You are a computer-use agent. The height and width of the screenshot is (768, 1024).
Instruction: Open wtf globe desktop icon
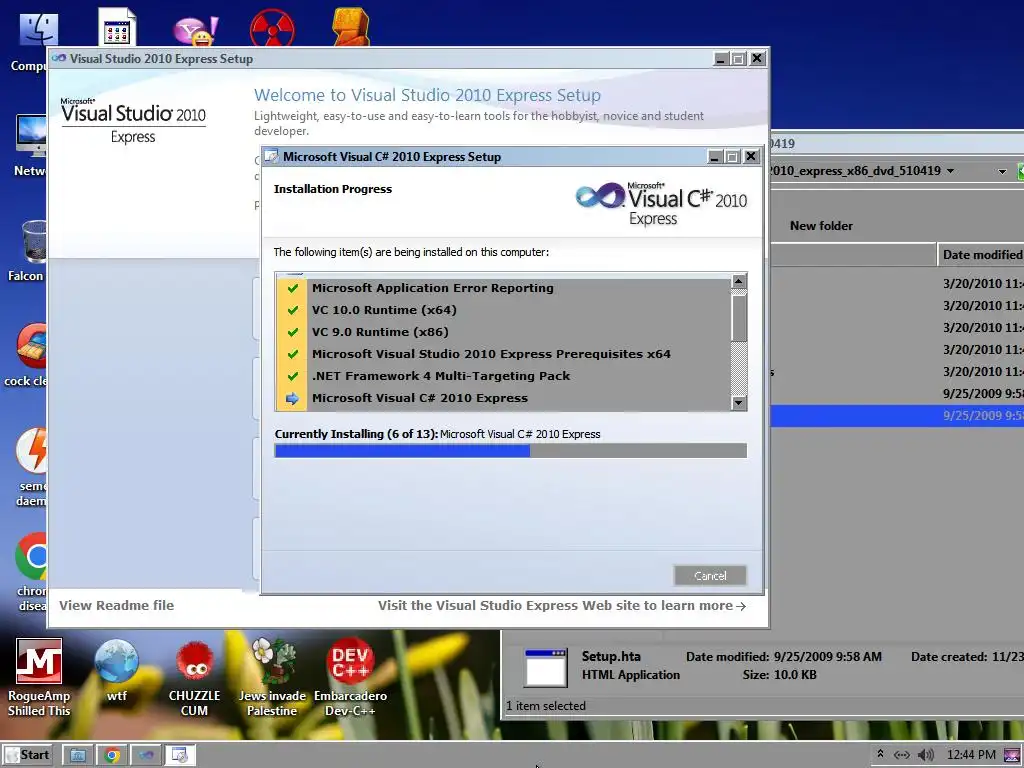coord(116,670)
